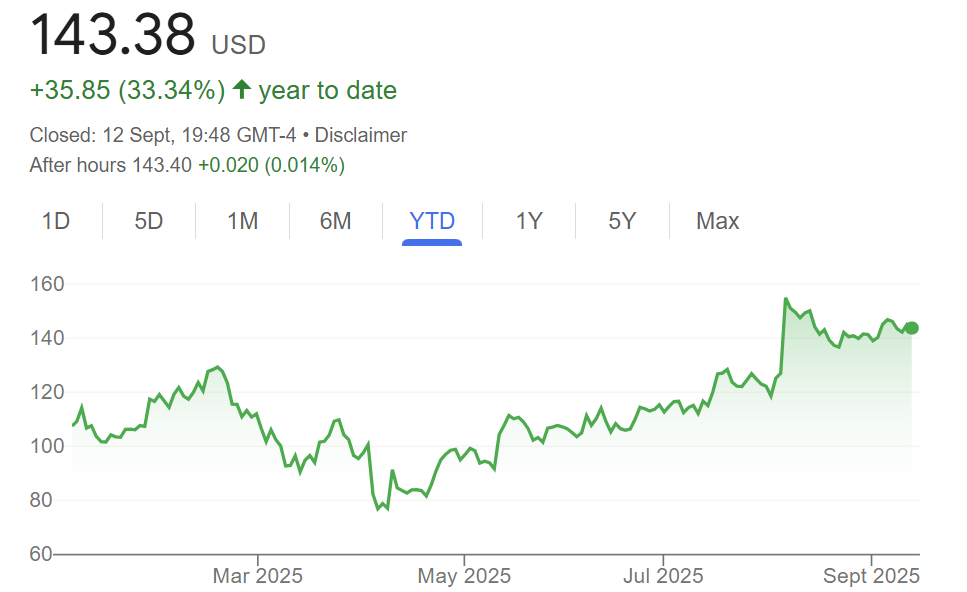The width and height of the screenshot is (967, 592).
Task: Click the green end-point dot on chart
Action: [911, 328]
